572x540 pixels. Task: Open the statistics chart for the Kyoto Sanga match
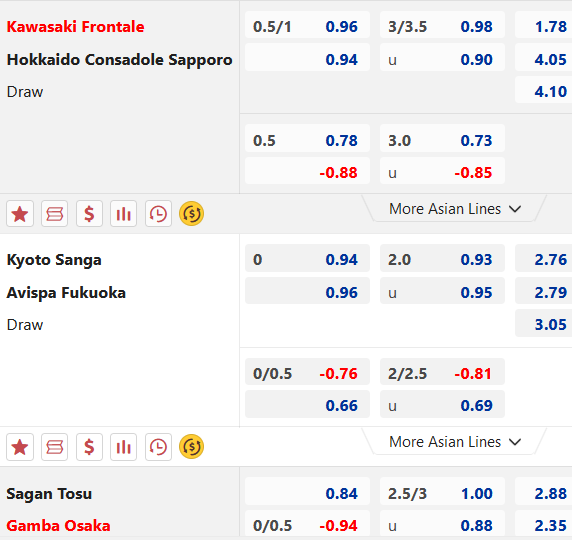(124, 447)
